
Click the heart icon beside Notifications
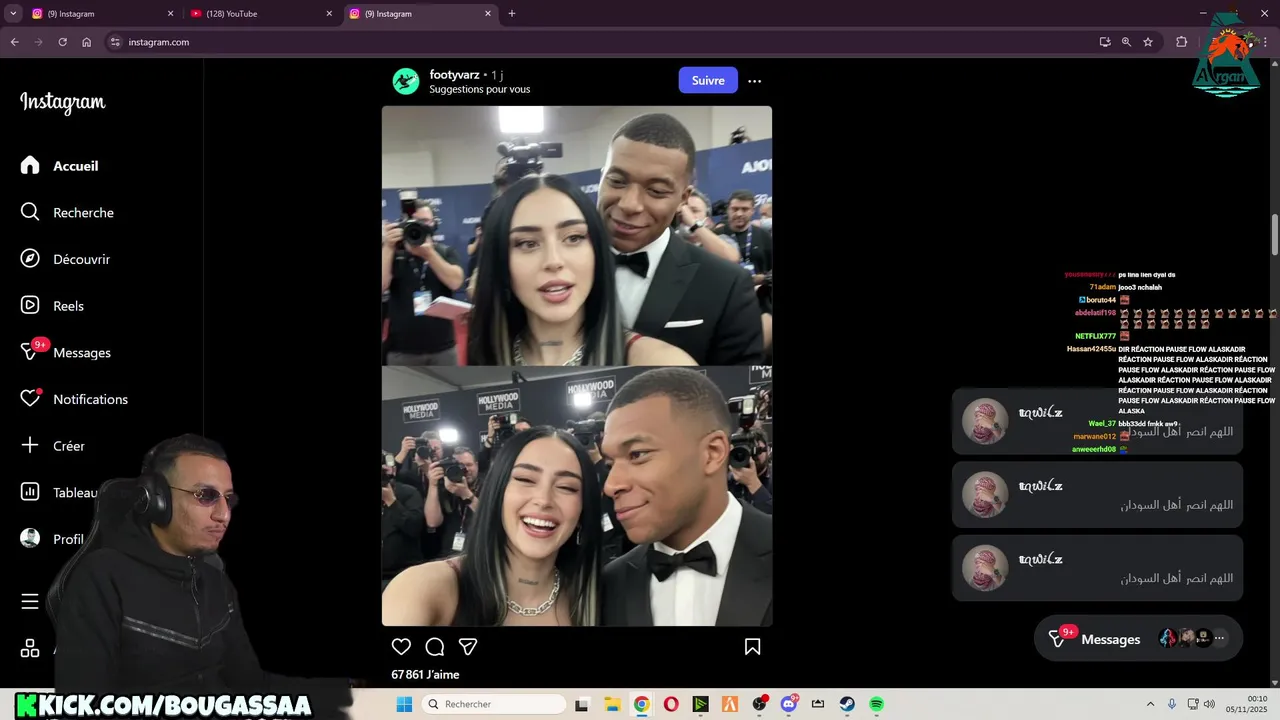click(x=30, y=399)
